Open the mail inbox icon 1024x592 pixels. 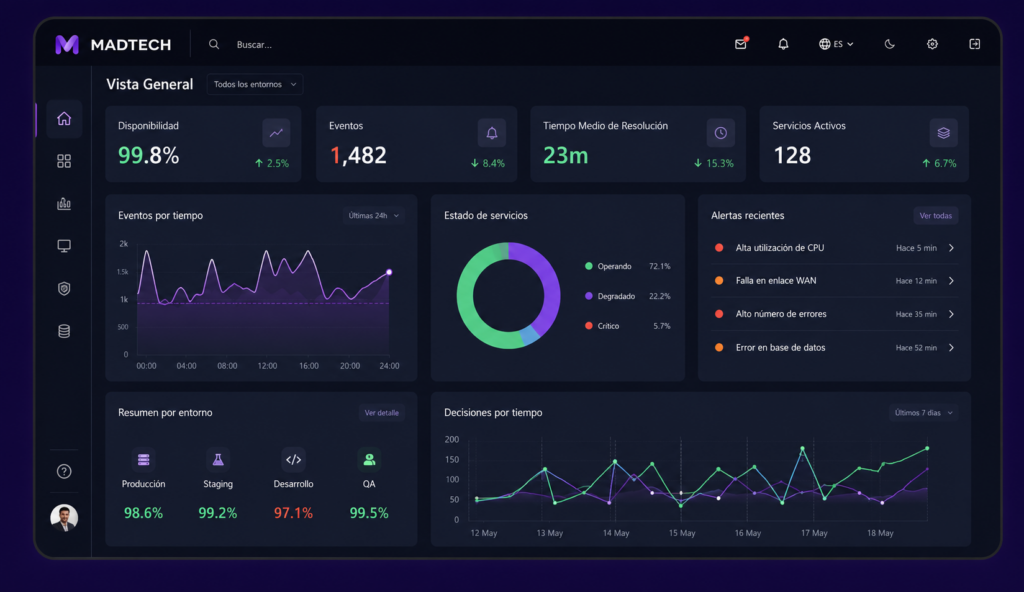741,44
